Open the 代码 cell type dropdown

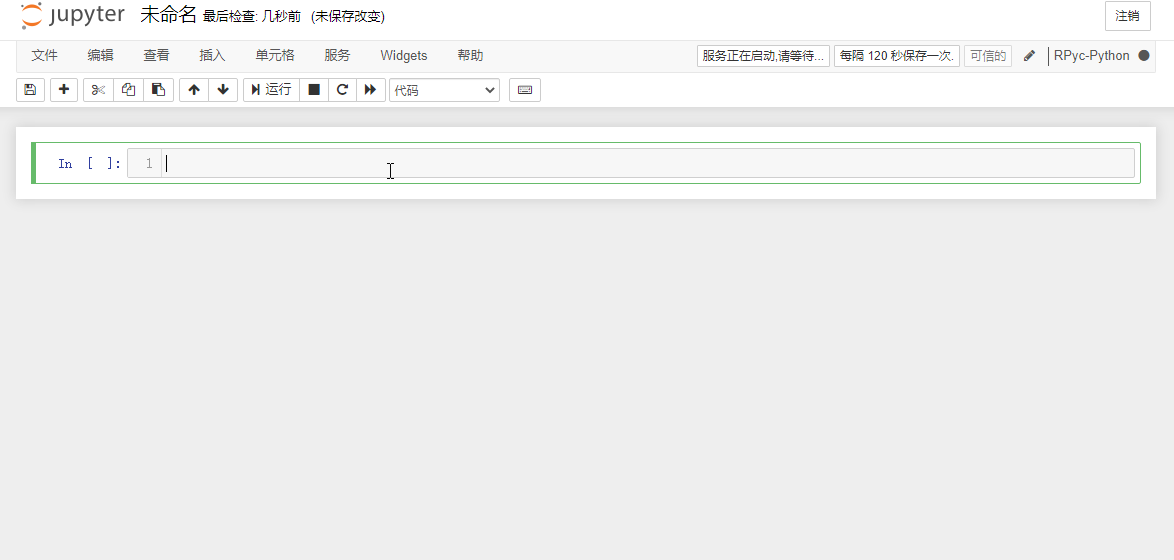coord(444,90)
